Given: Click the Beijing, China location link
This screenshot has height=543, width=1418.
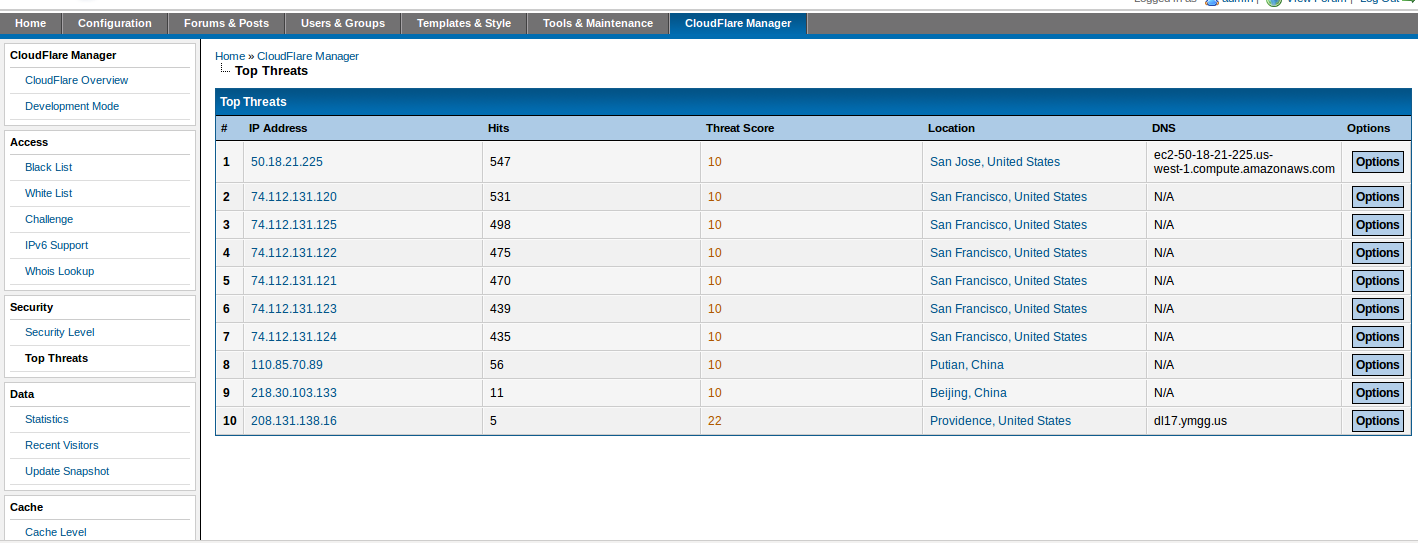Looking at the screenshot, I should pyautogui.click(x=968, y=393).
